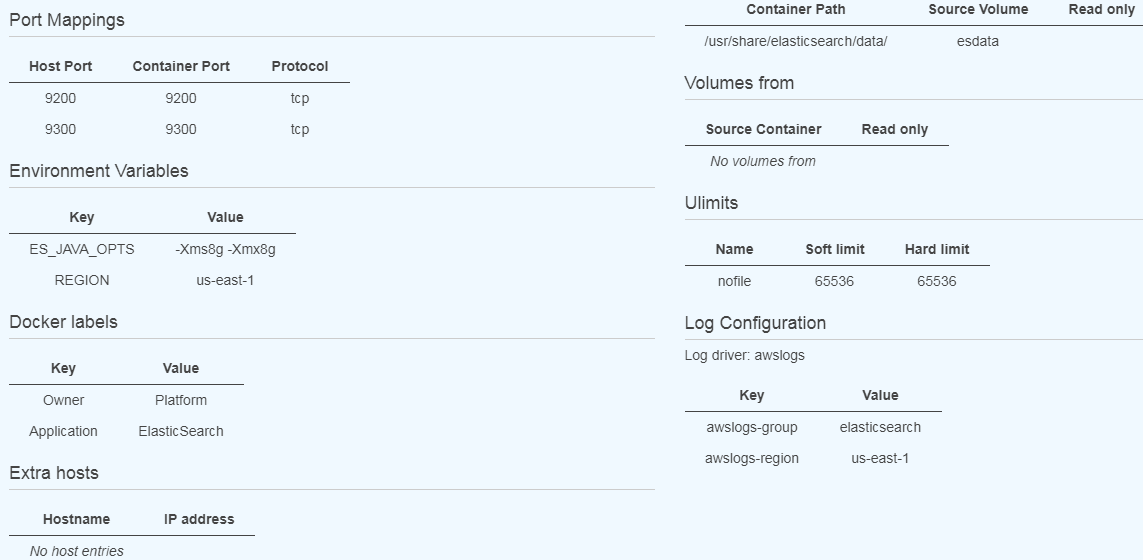1143x560 pixels.
Task: Click the Hard limit 65536 value
Action: coord(937,281)
